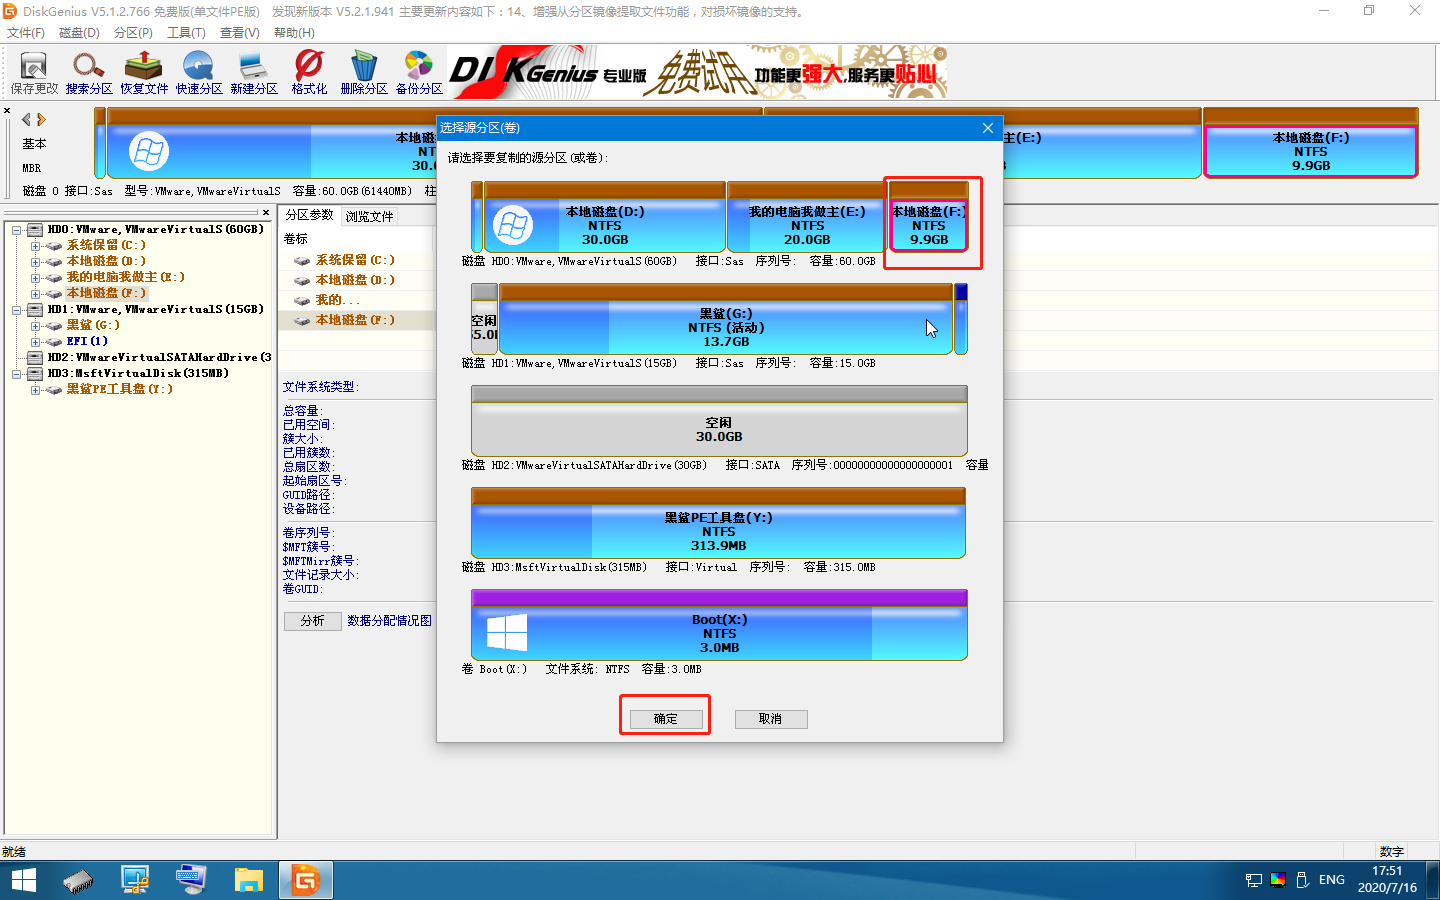The height and width of the screenshot is (900, 1440).
Task: Close the left tree panel with its x
Action: pyautogui.click(x=266, y=212)
